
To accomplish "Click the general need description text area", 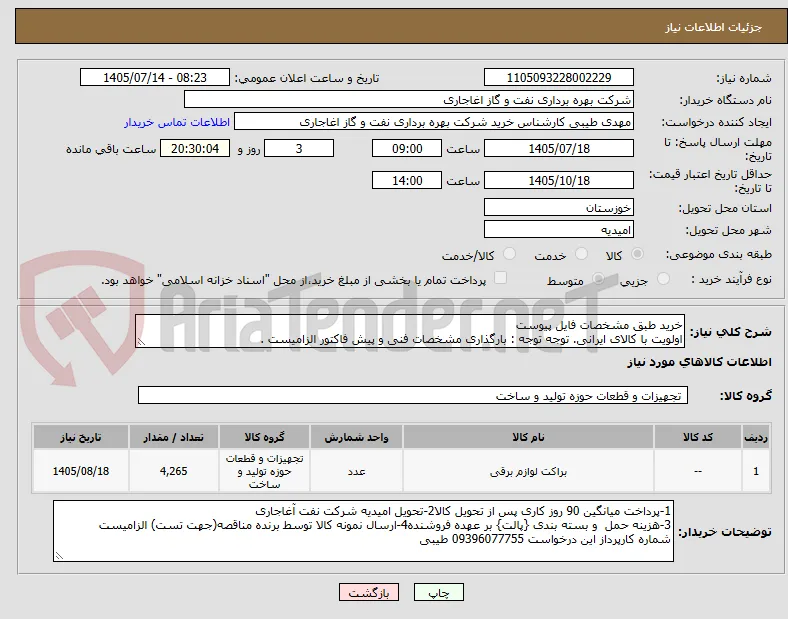I will click(410, 332).
